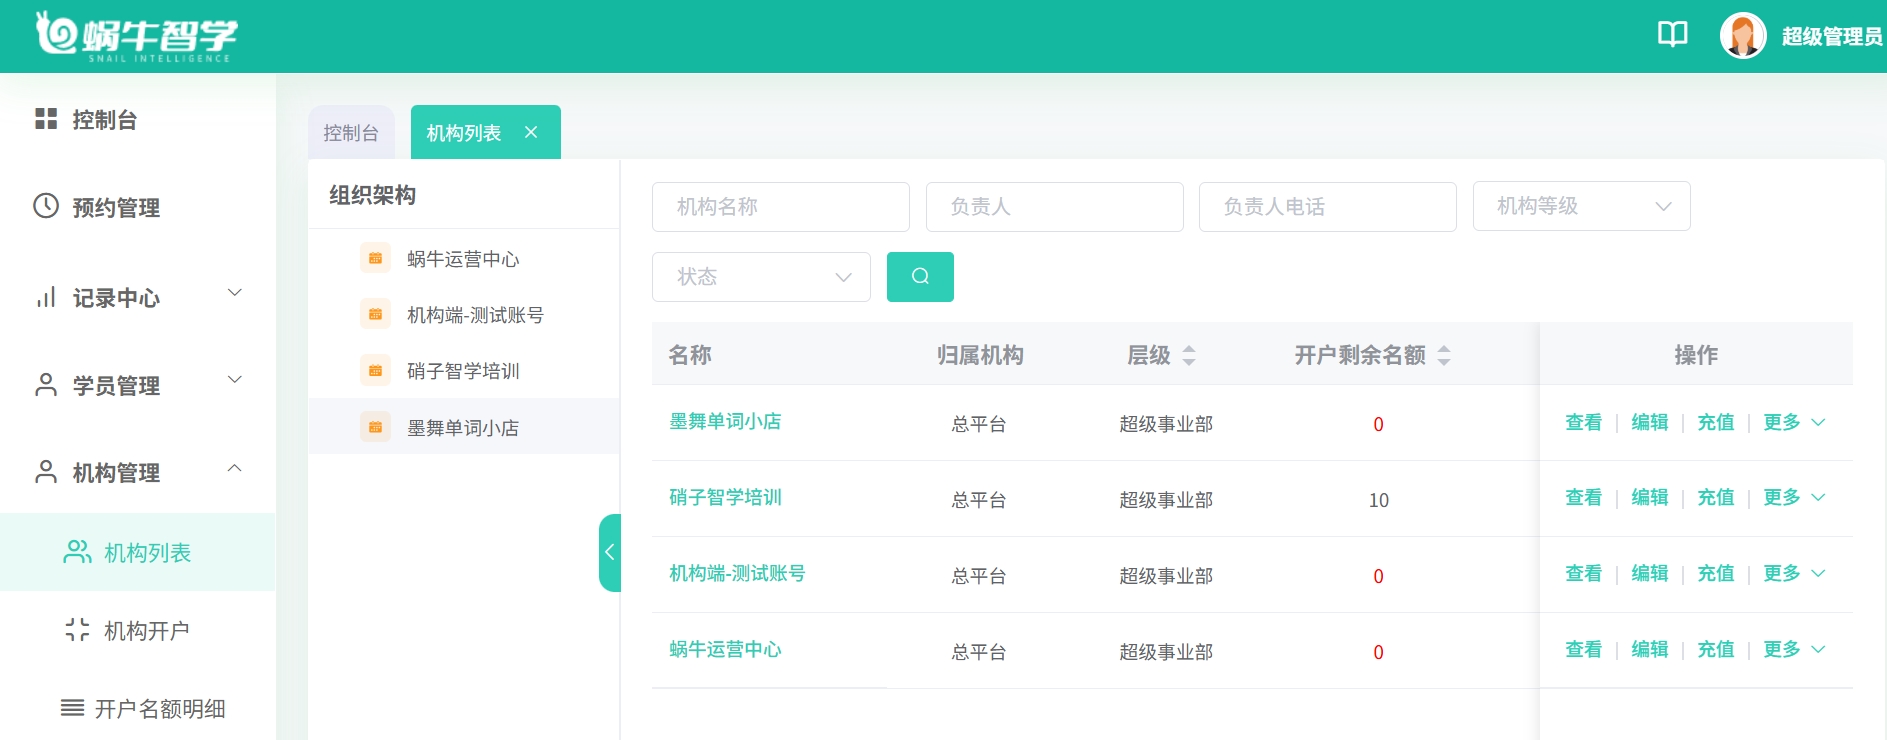Click the folder icon beside 蜗牛运营中心

tap(375, 258)
